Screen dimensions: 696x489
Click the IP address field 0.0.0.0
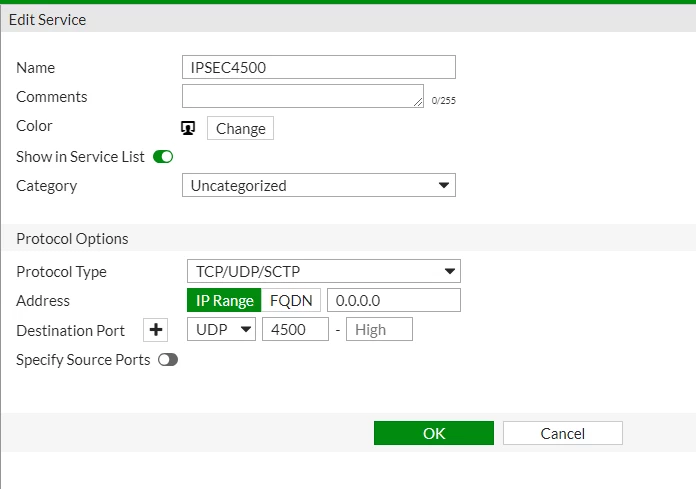(394, 300)
